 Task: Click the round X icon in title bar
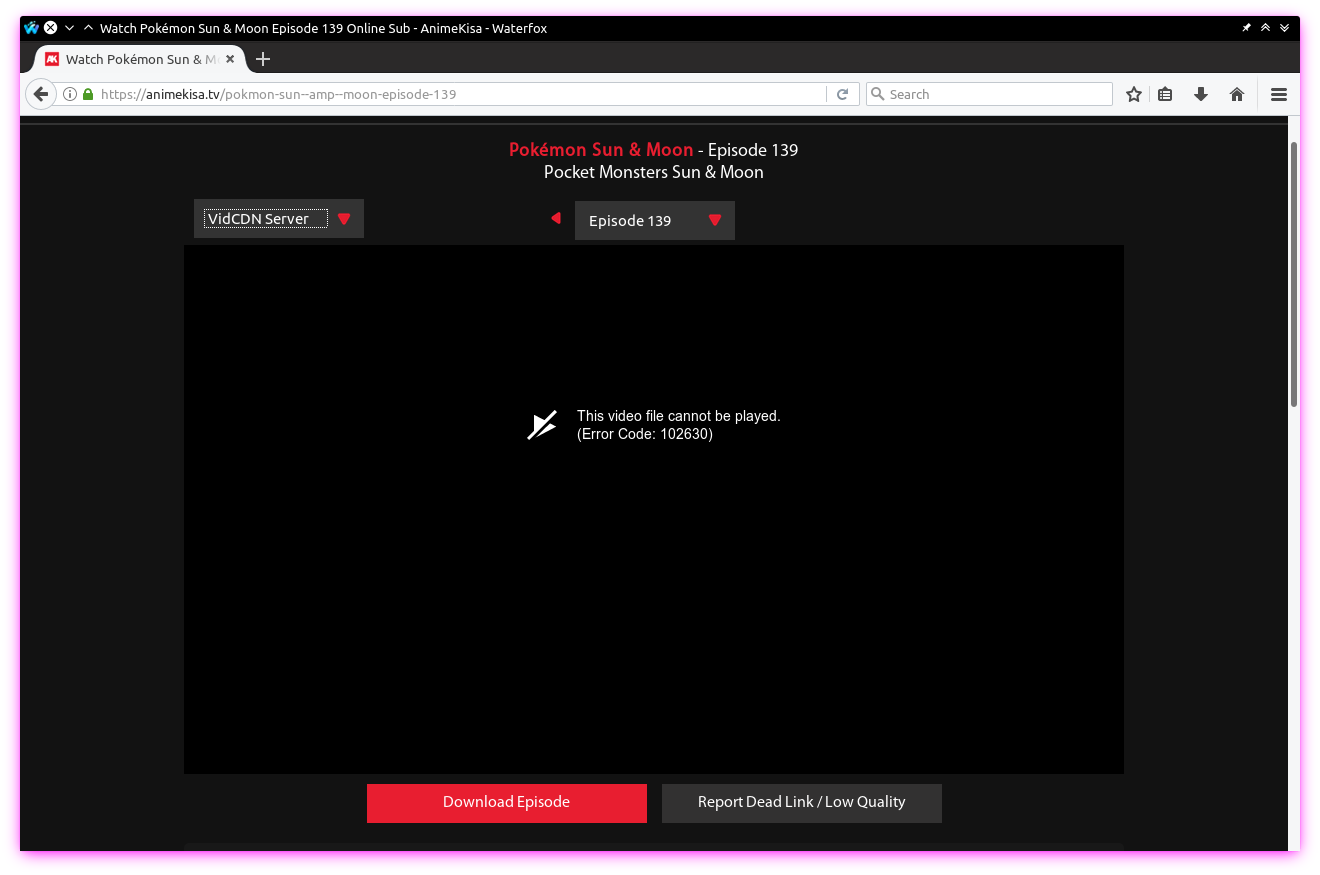tap(50, 28)
